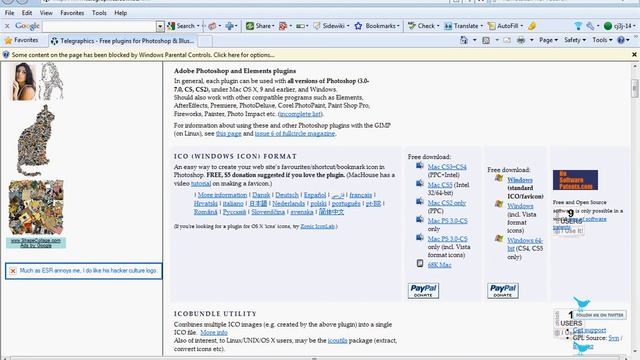This screenshot has height=360, width=640.
Task: Click the Home icon in command bar
Action: click(x=464, y=40)
